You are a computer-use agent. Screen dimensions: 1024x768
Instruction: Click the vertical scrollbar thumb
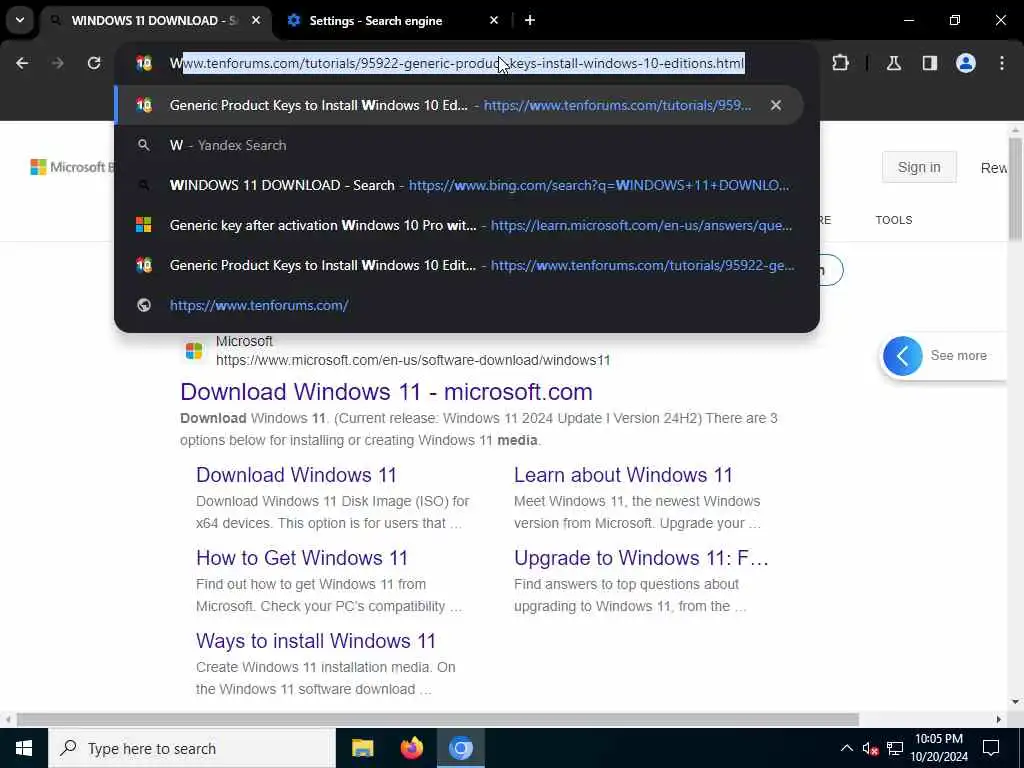click(x=1015, y=189)
